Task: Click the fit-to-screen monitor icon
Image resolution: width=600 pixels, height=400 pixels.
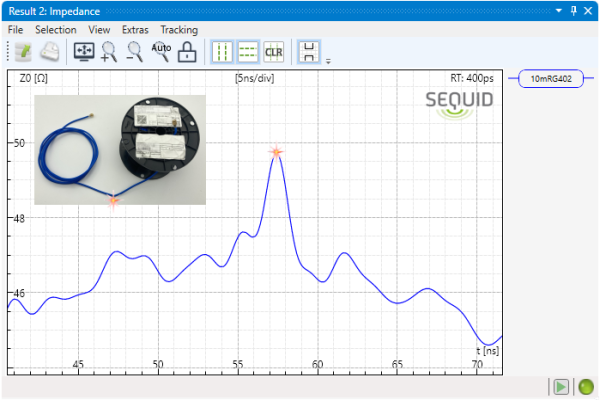Action: (85, 52)
